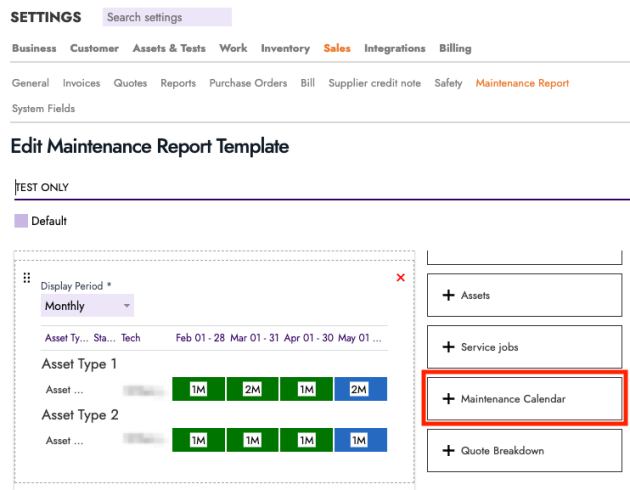This screenshot has width=630, height=490.
Task: Open the Display Period Monthly dropdown
Action: pos(88,306)
